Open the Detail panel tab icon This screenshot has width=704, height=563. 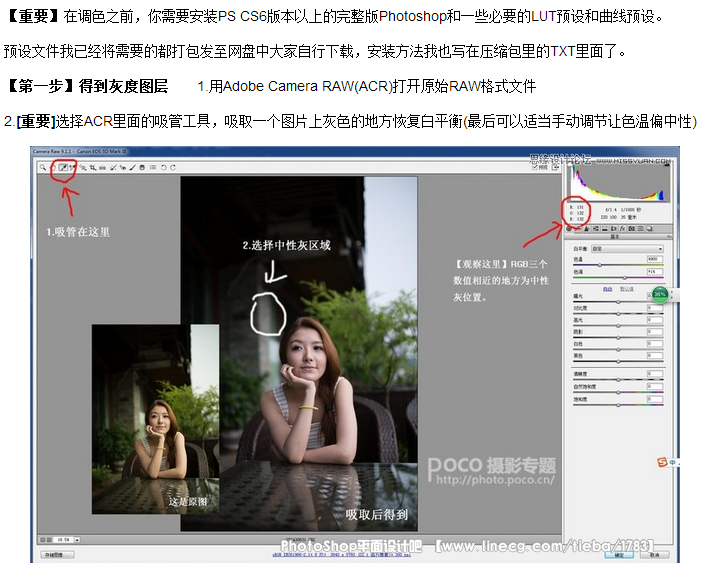click(x=587, y=229)
